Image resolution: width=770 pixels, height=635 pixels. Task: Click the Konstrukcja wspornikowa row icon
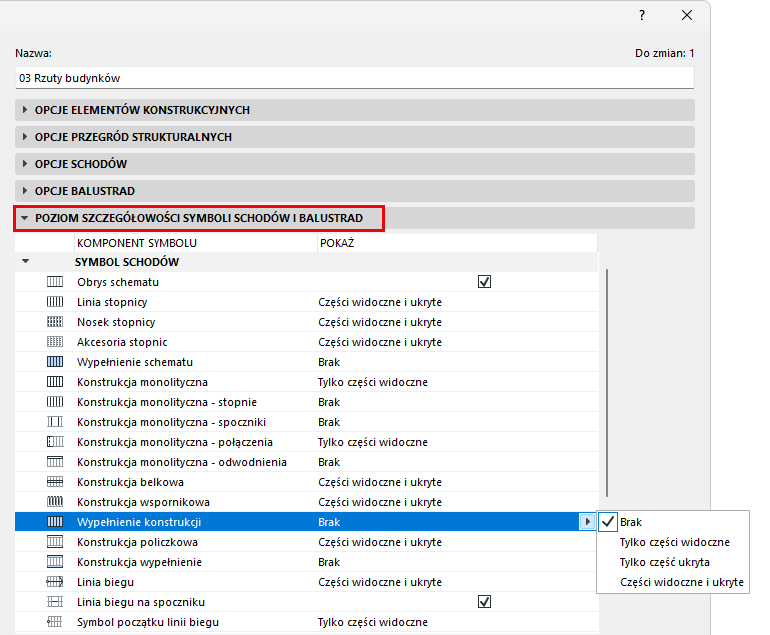[x=55, y=502]
